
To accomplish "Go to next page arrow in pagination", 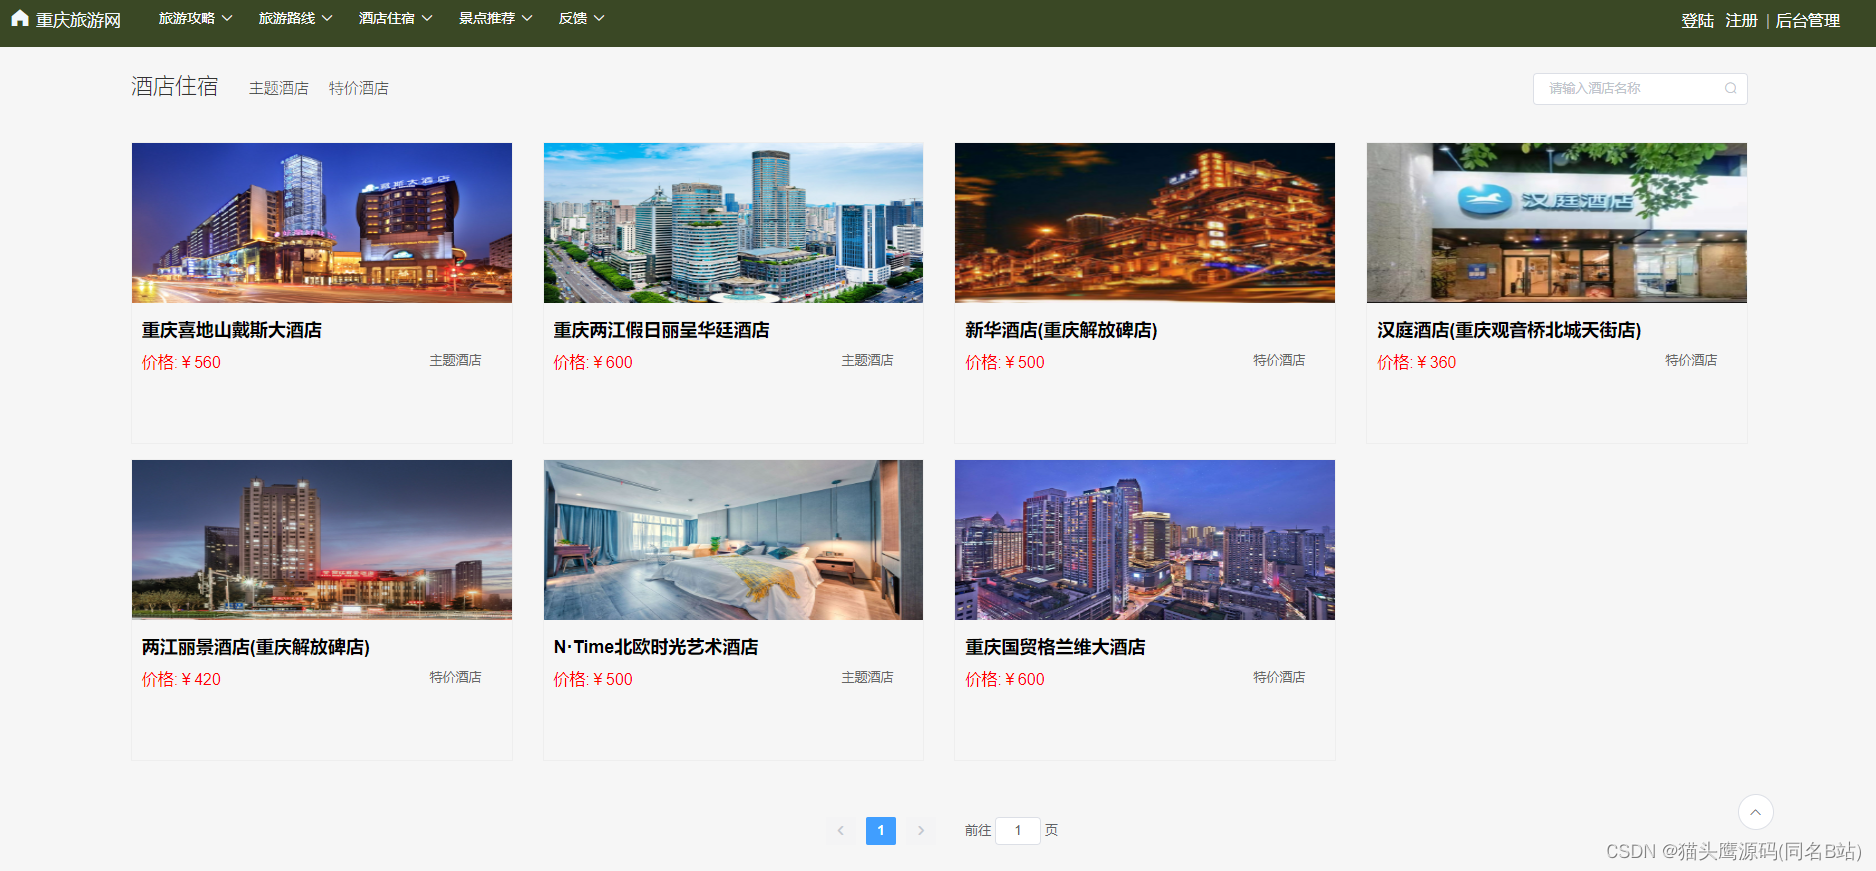I will (x=921, y=831).
